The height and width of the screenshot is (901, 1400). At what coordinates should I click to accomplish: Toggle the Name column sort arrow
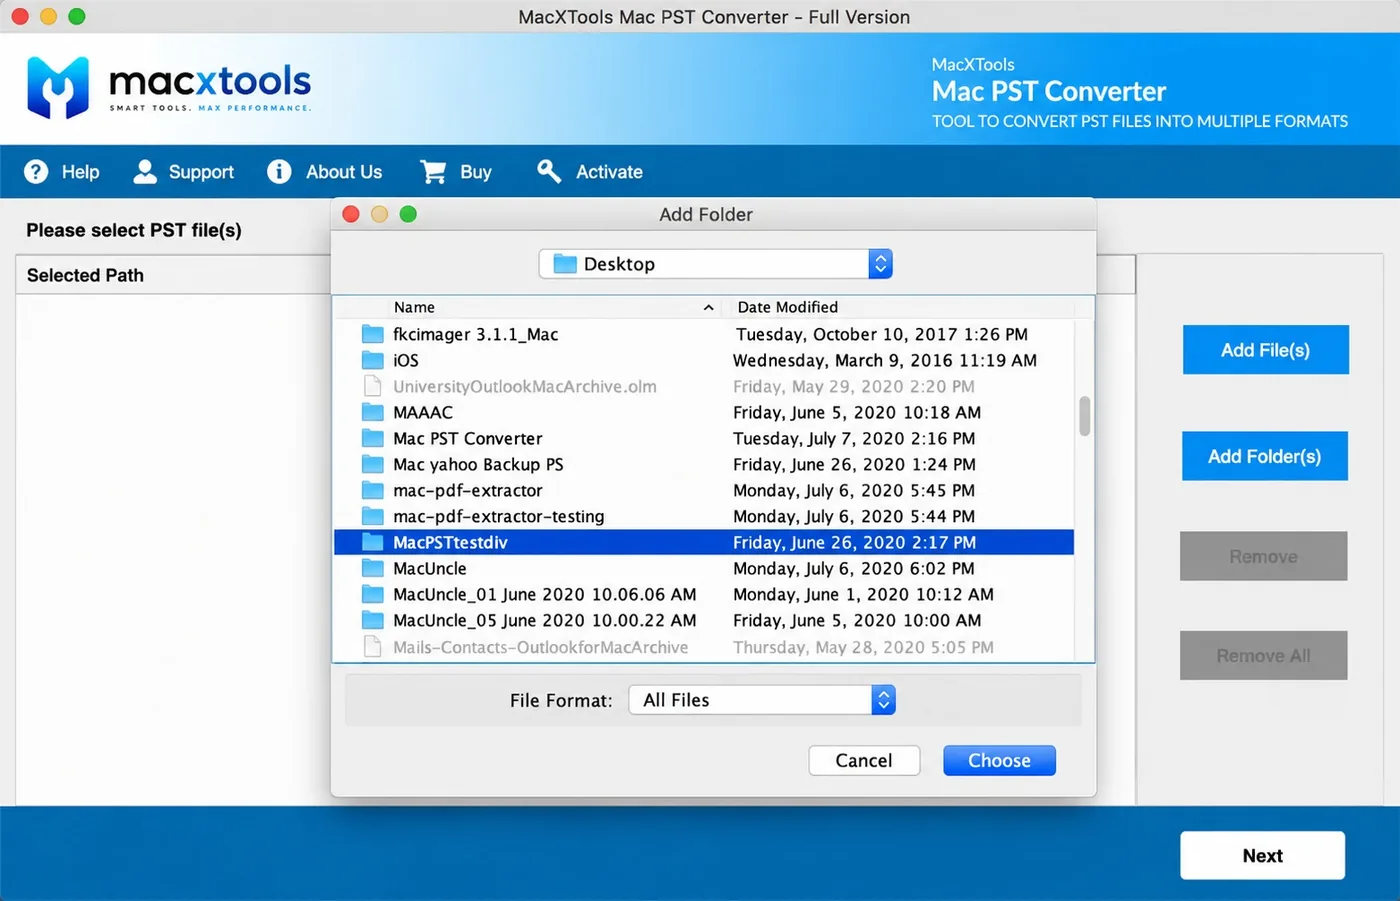coord(708,307)
